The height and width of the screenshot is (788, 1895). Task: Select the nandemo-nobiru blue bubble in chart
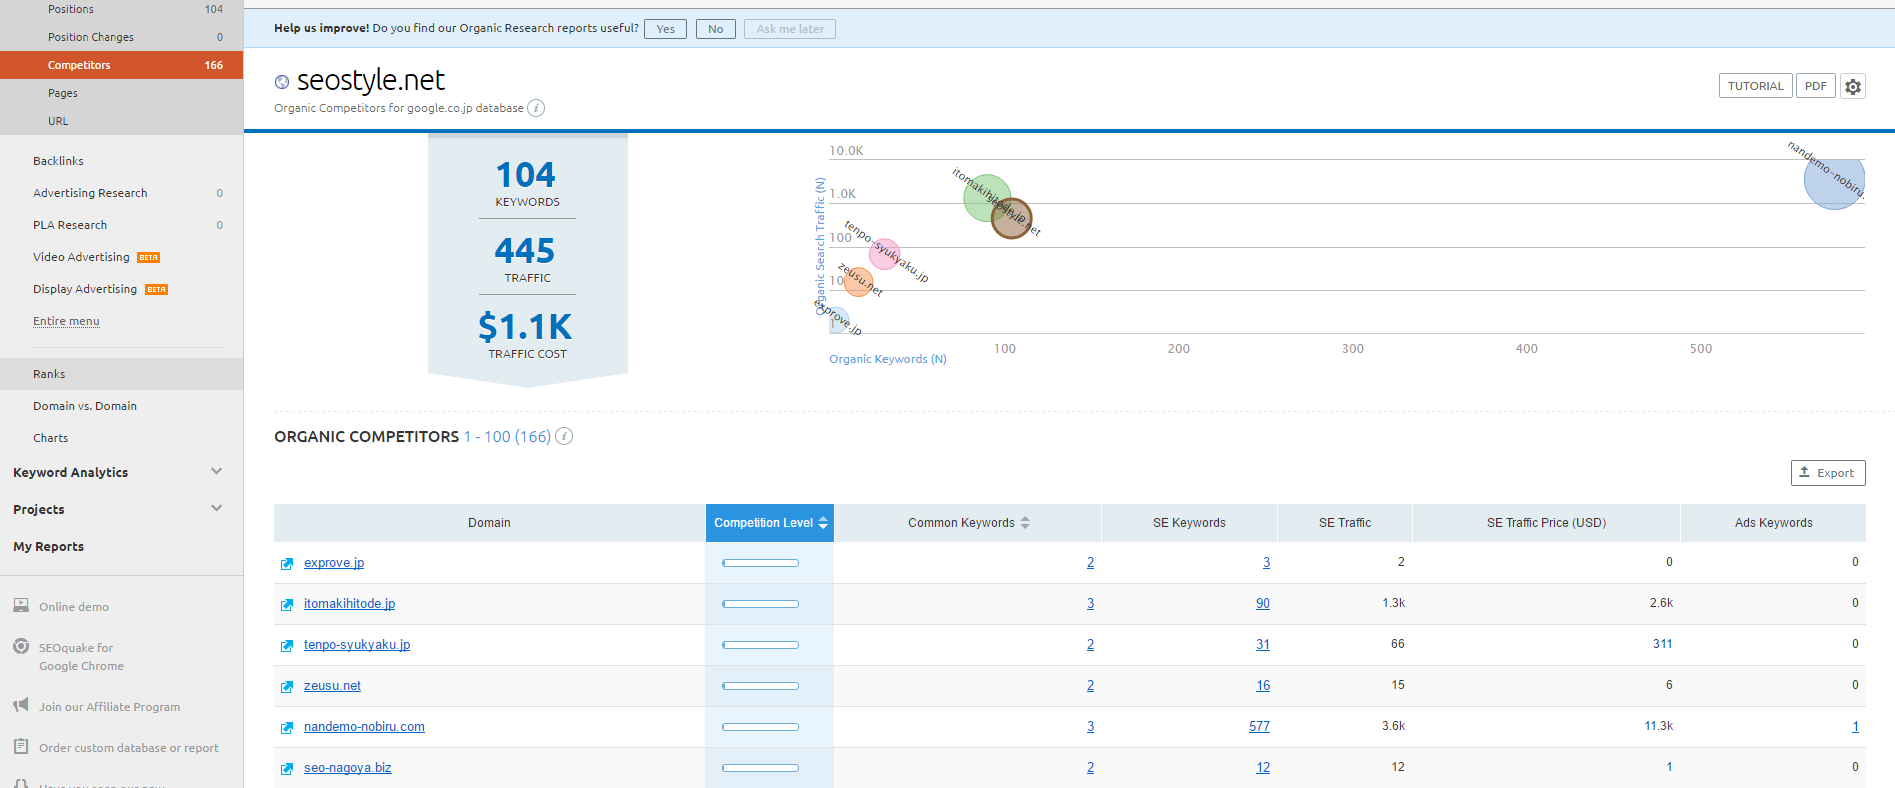click(x=1834, y=180)
